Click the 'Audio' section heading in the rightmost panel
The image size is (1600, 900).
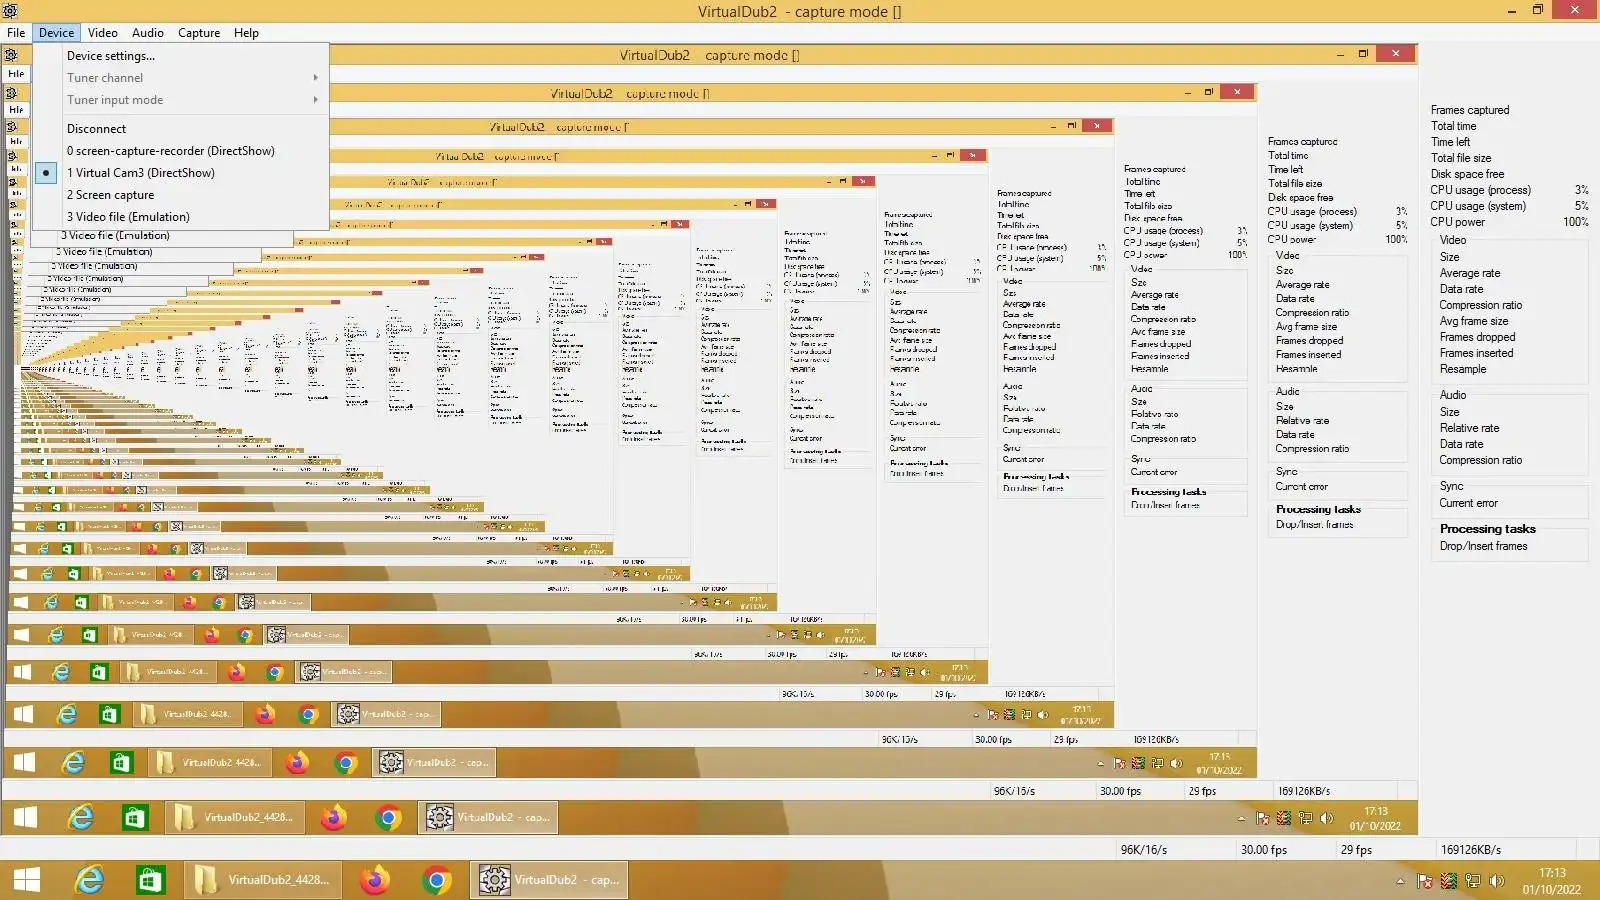pos(1453,395)
